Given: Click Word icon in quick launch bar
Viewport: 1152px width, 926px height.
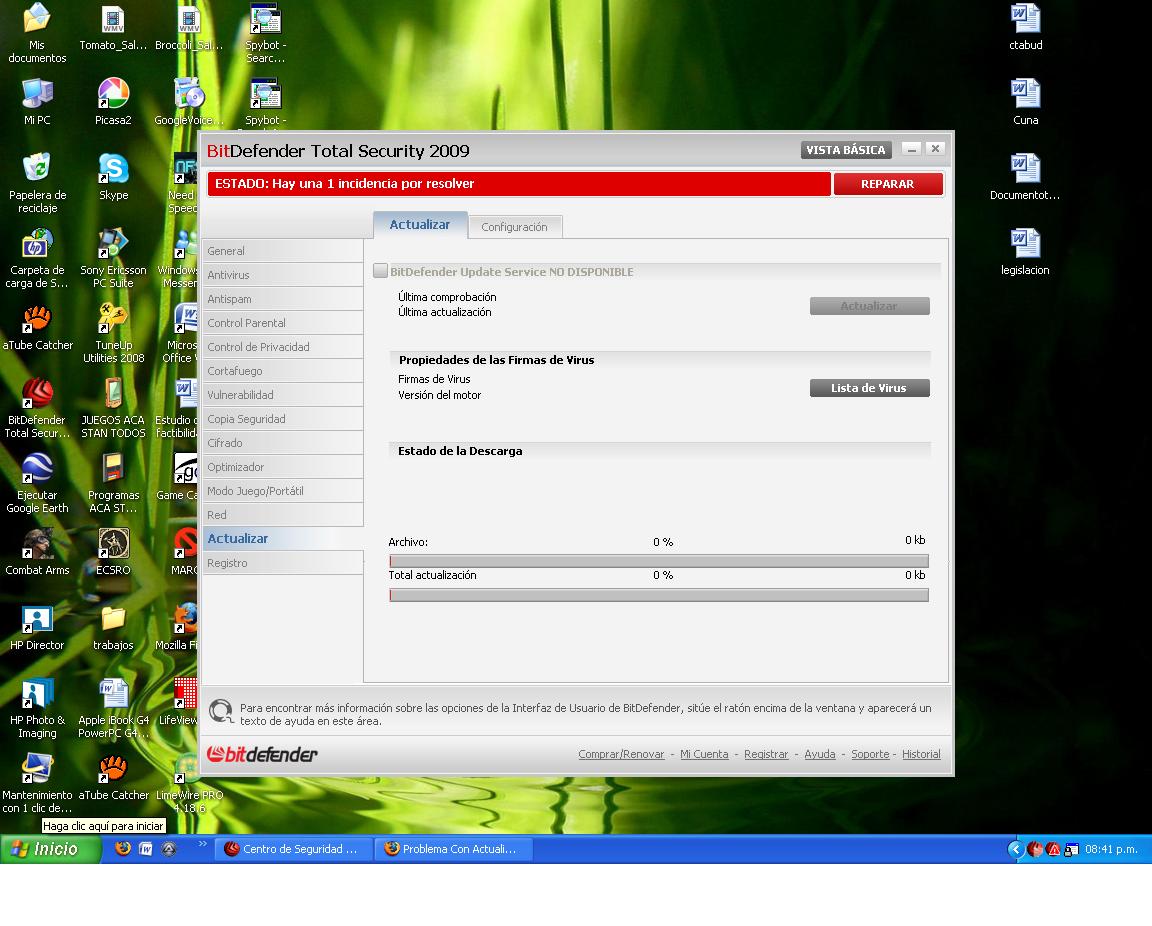Looking at the screenshot, I should 145,849.
